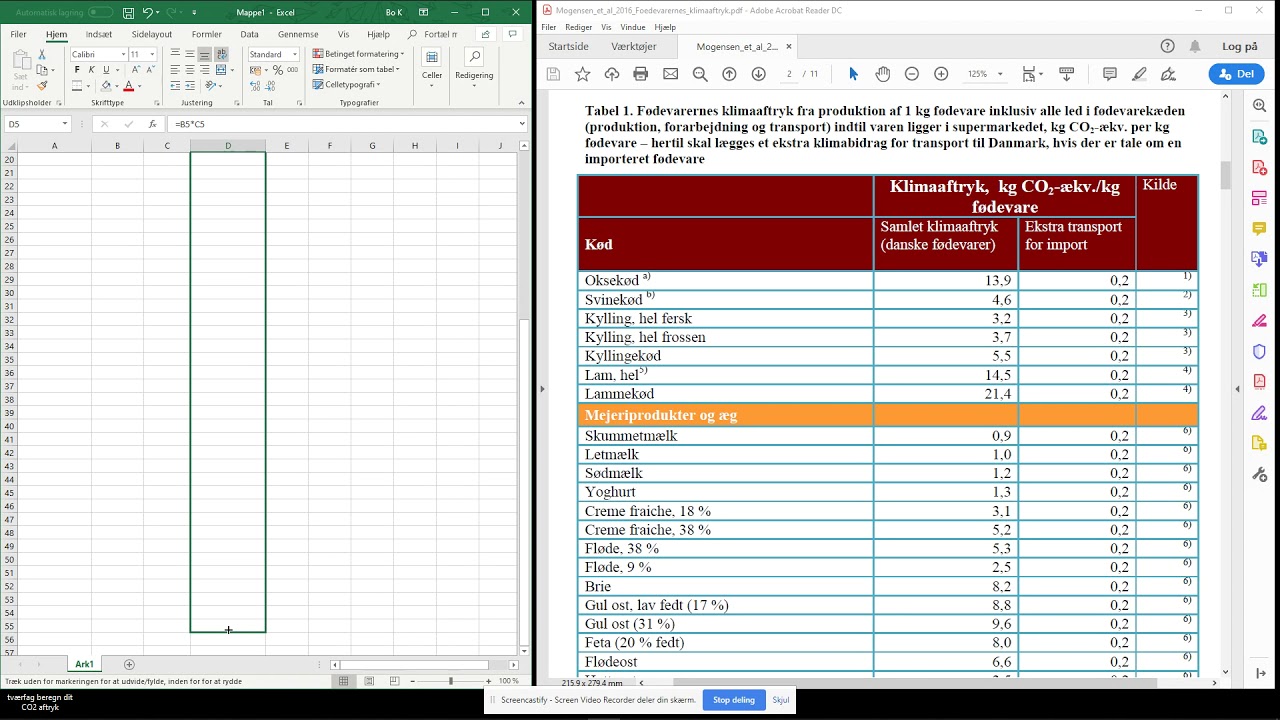
Task: Click the red font color swatch
Action: click(x=128, y=86)
